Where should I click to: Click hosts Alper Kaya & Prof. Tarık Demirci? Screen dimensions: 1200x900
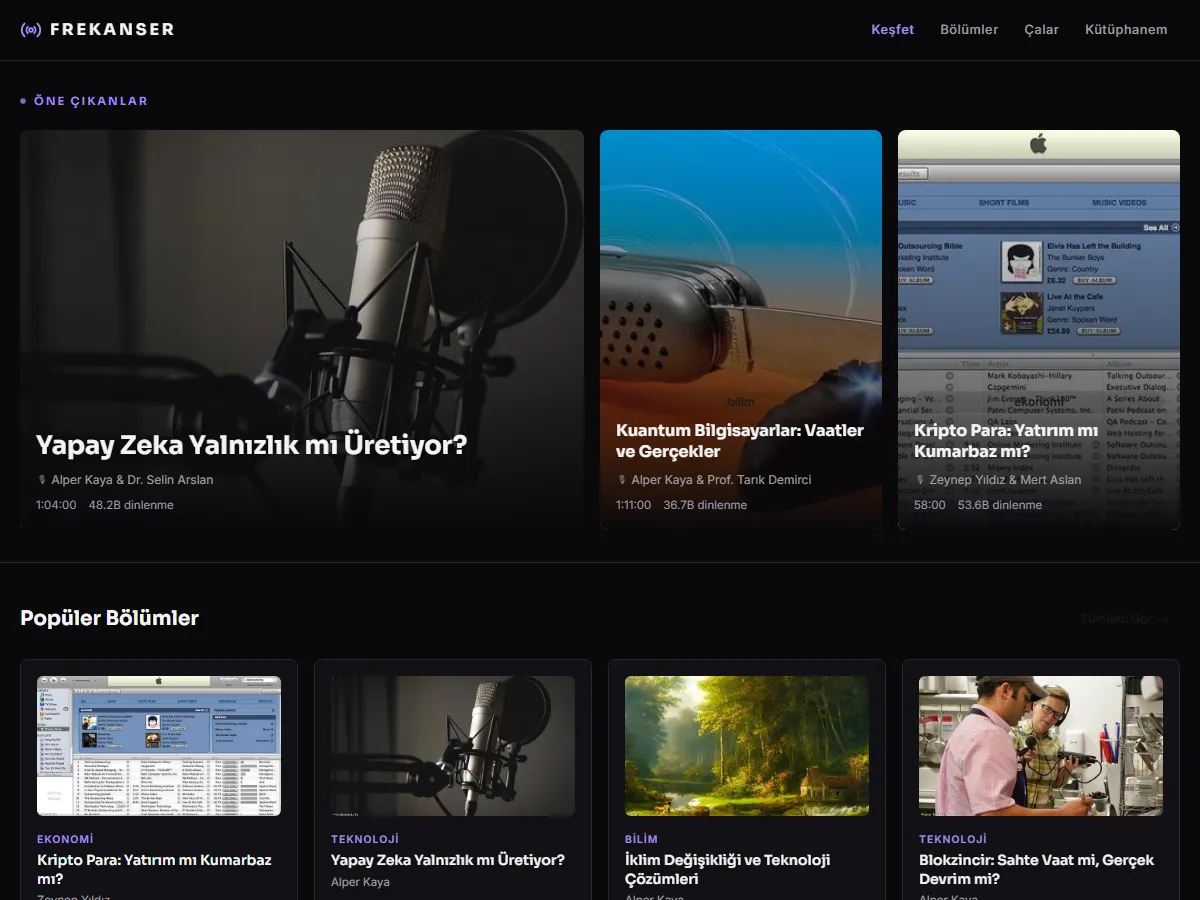pyautogui.click(x=721, y=480)
